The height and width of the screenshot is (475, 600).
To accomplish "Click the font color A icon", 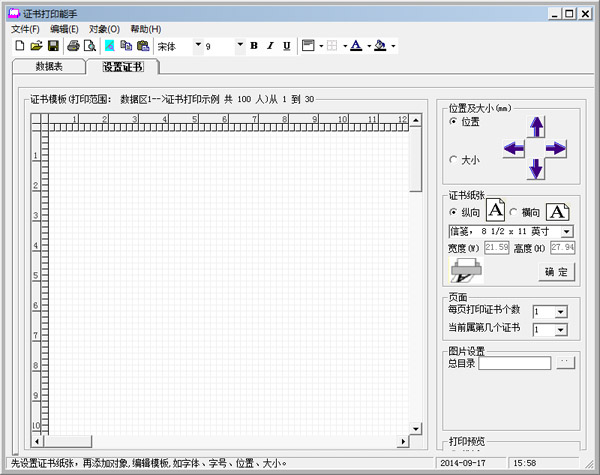I will click(356, 46).
